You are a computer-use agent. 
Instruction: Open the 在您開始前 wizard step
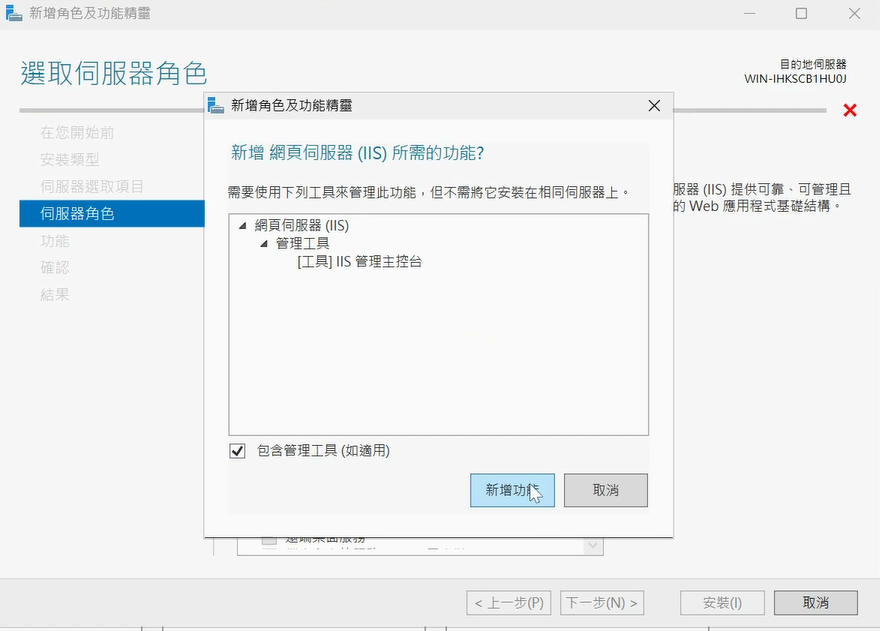[x=77, y=132]
